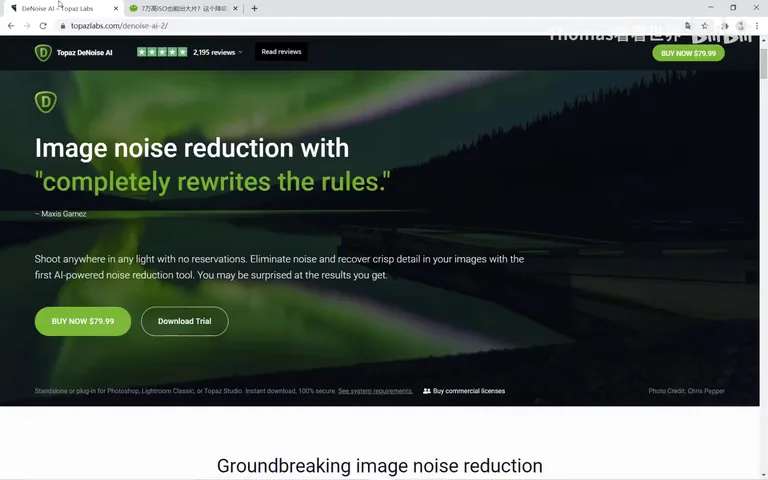Click the Read reviews button

281,52
